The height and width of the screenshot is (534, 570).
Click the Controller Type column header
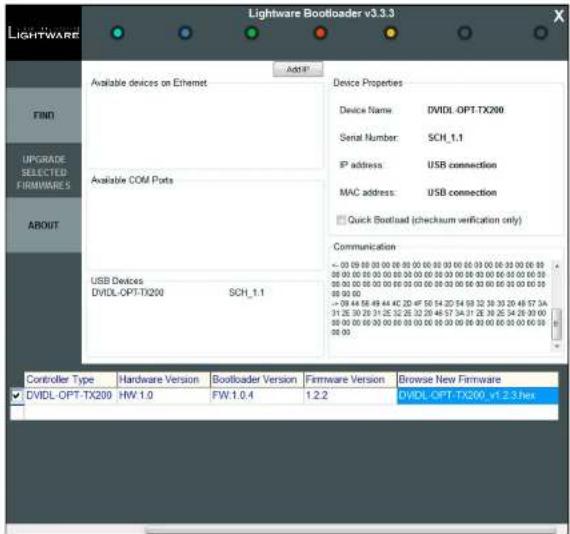[x=71, y=380]
